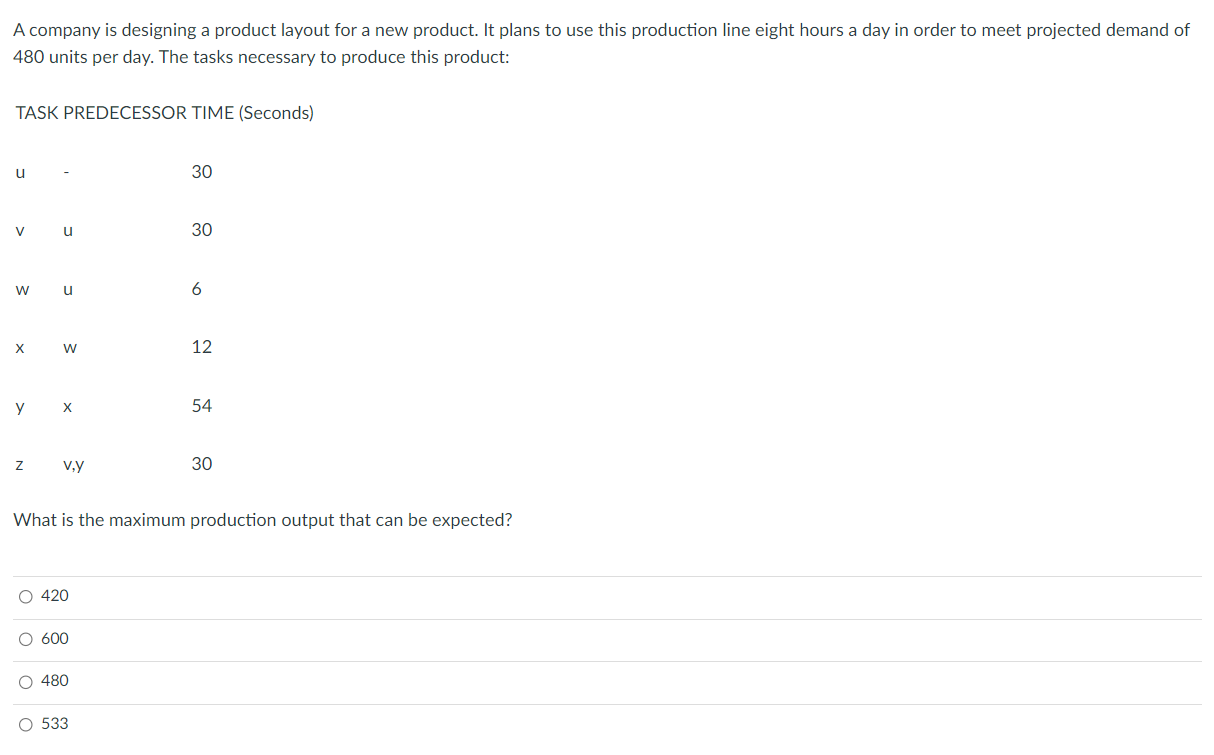
Task: Select the 480 radio button
Action: (x=25, y=681)
